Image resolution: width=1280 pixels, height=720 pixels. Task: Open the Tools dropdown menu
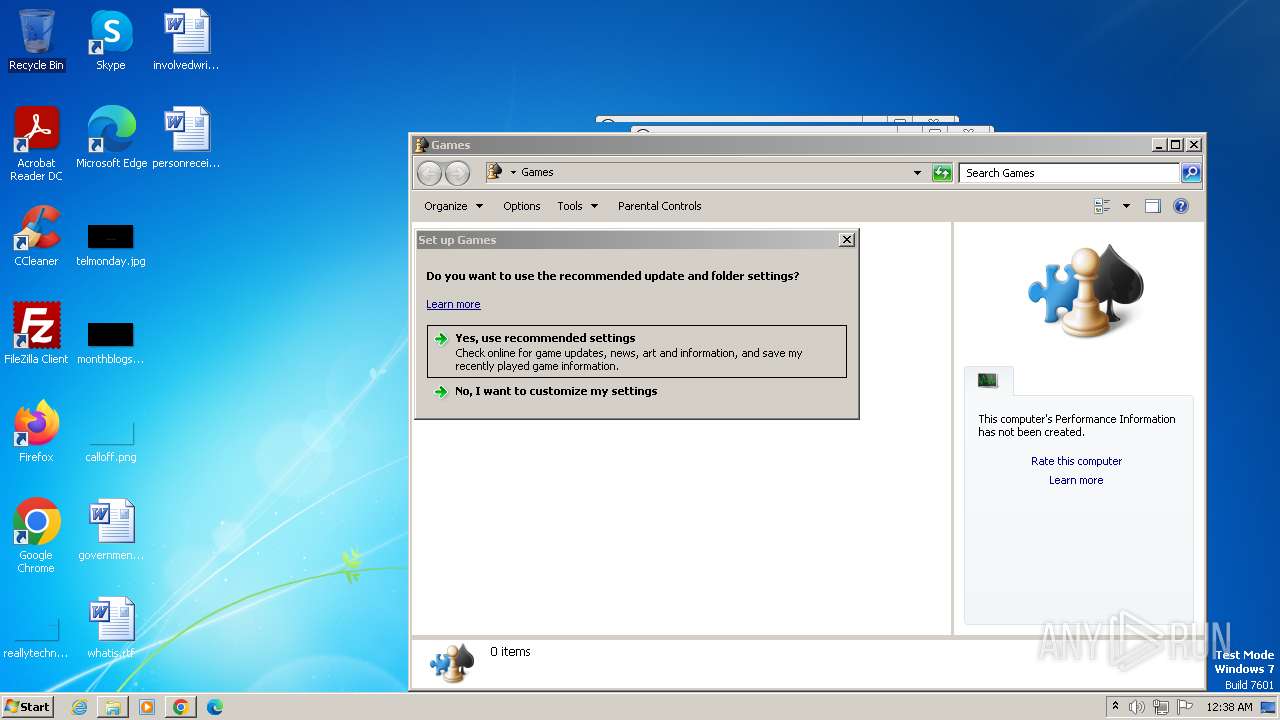click(577, 206)
